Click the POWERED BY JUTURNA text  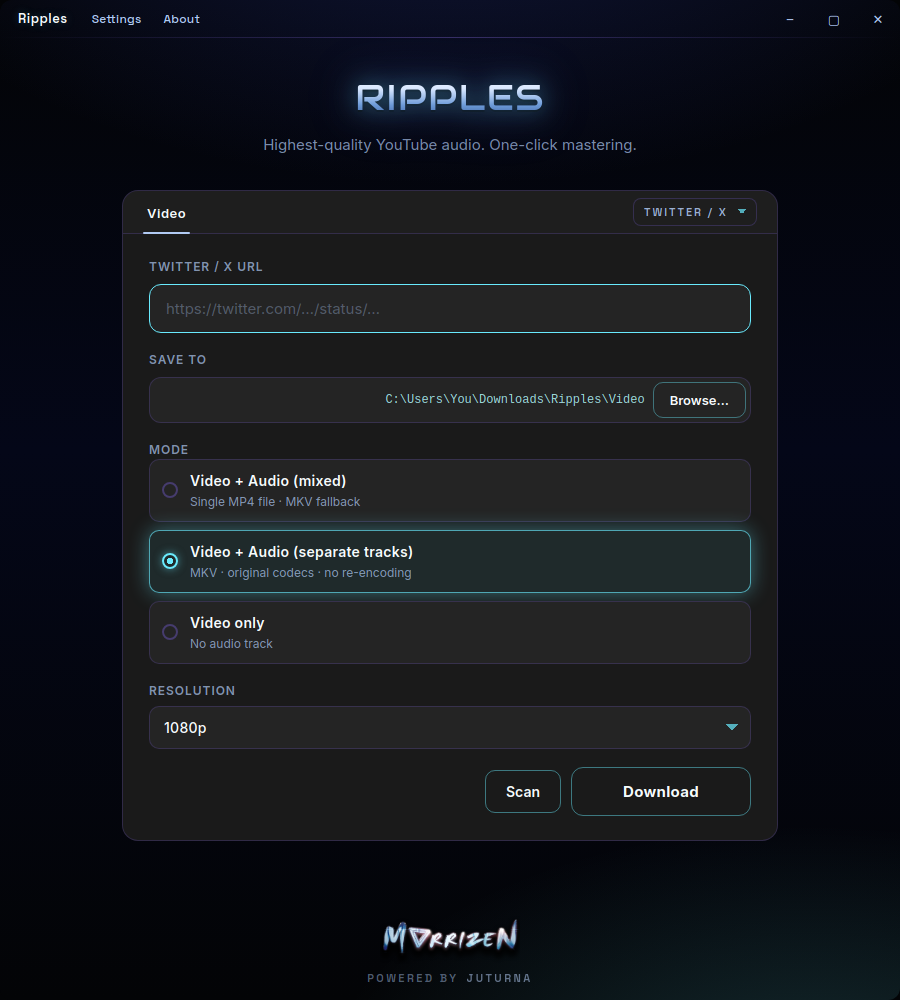click(x=449, y=978)
